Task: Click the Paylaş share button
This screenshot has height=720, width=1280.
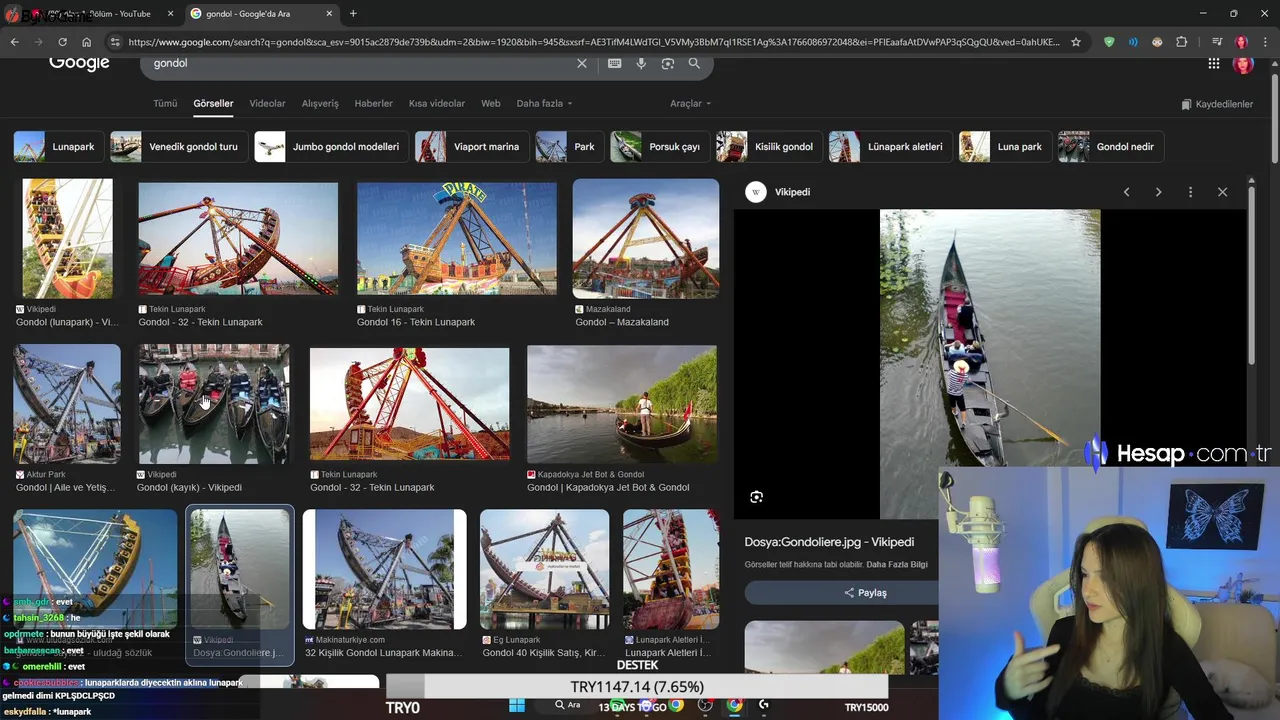Action: pyautogui.click(x=865, y=593)
